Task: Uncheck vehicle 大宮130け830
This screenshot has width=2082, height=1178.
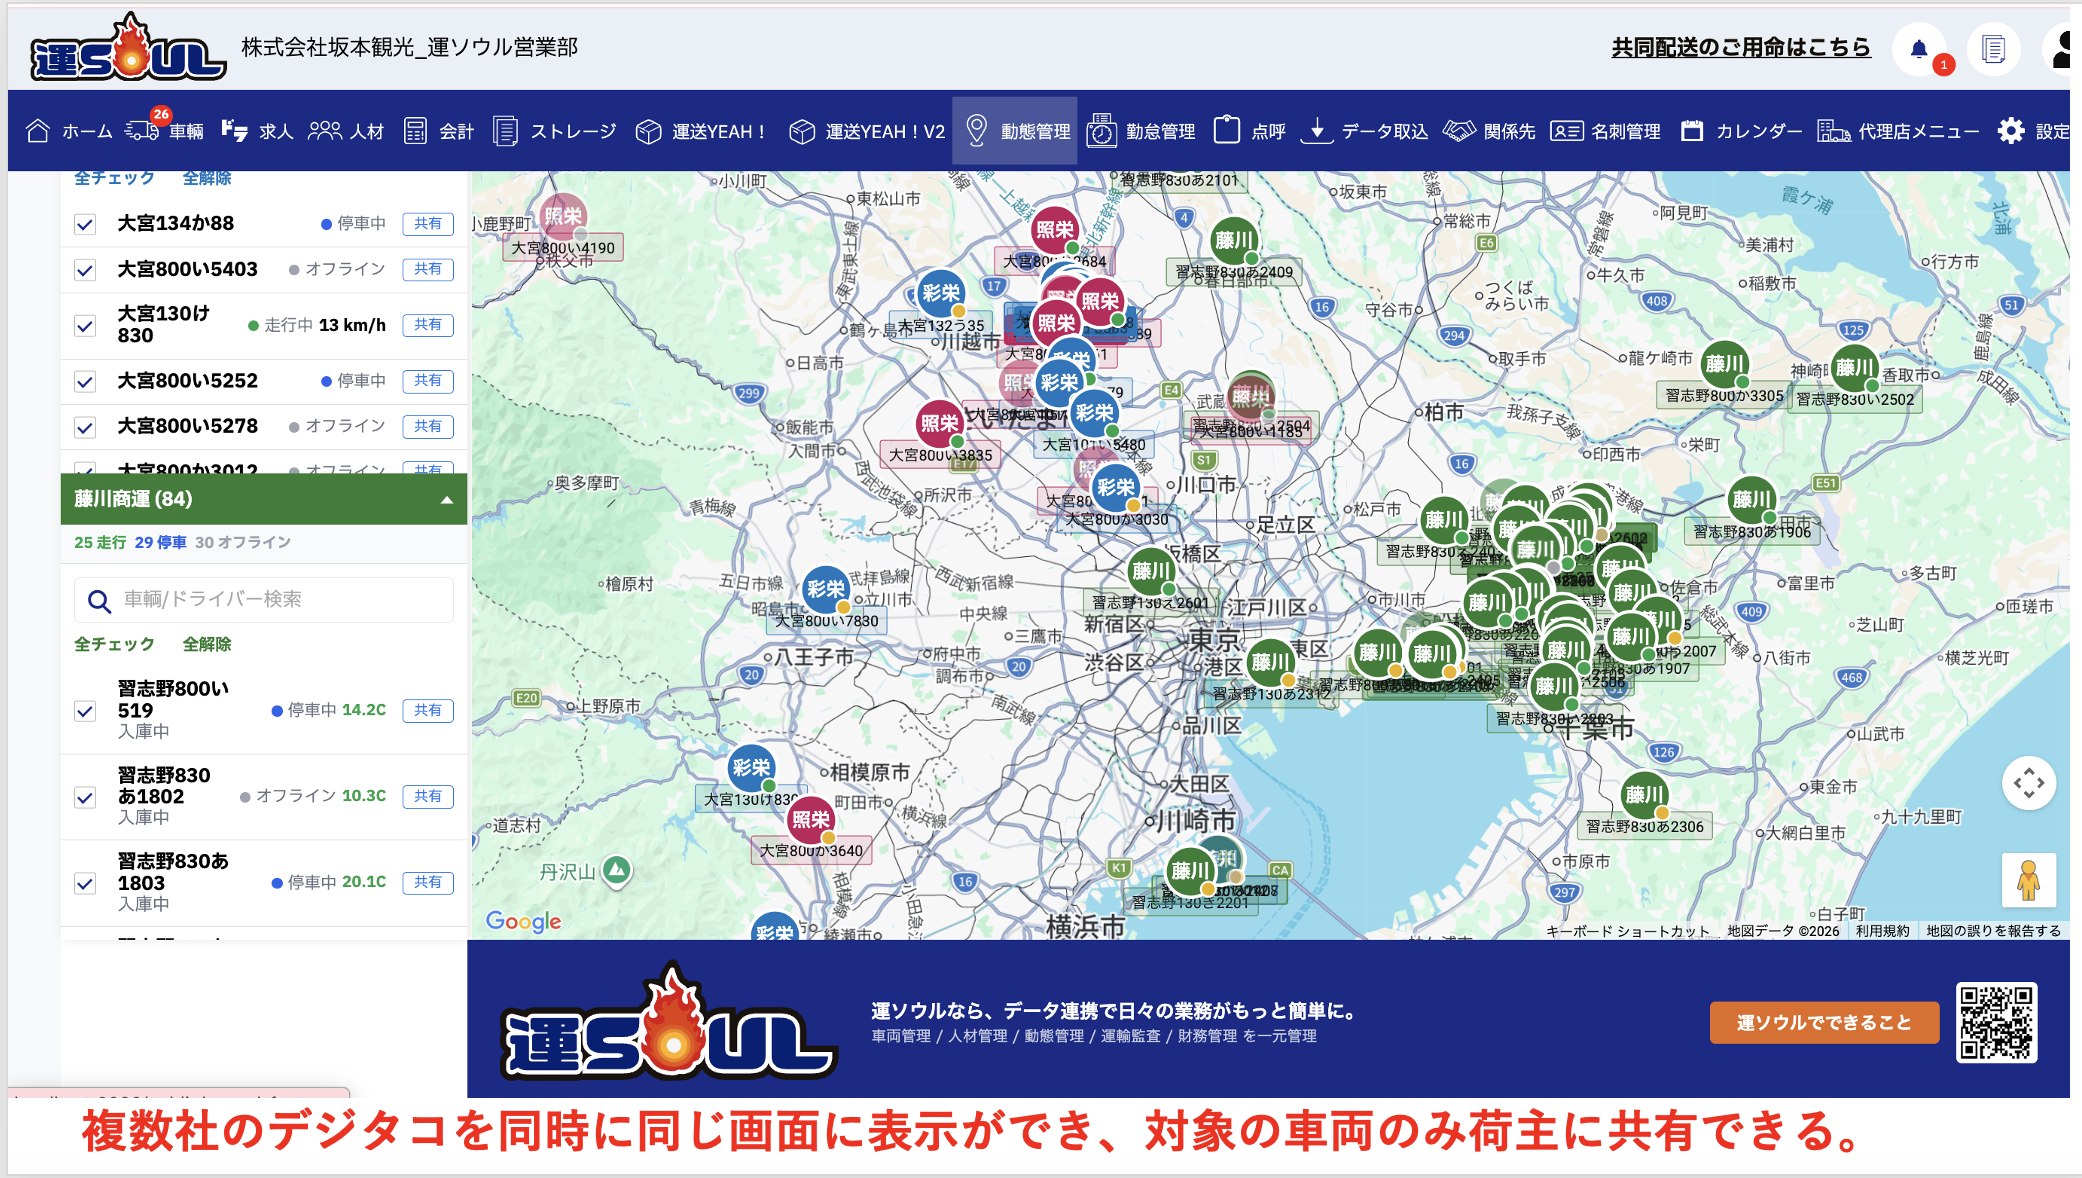Action: (85, 326)
